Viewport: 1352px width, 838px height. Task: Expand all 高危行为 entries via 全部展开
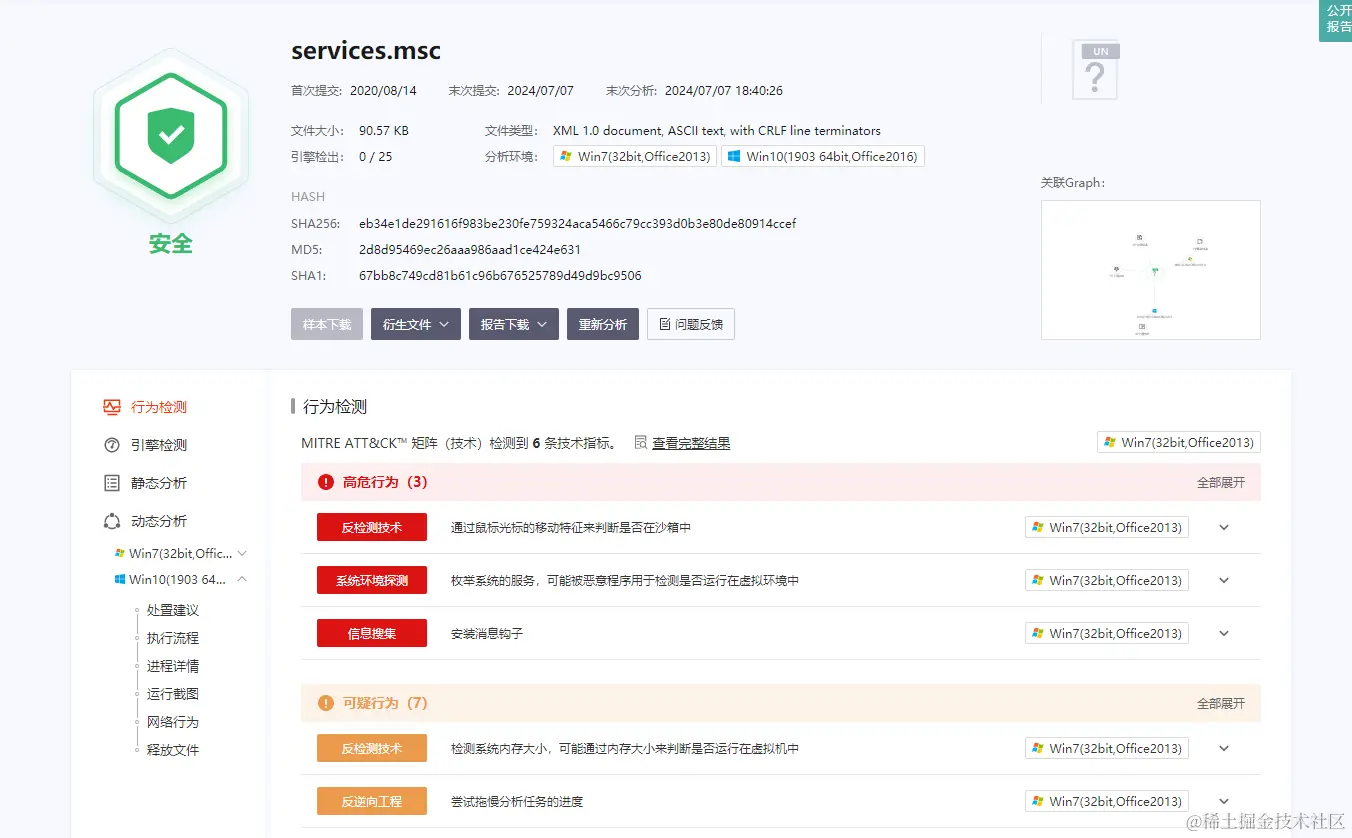click(x=1221, y=482)
